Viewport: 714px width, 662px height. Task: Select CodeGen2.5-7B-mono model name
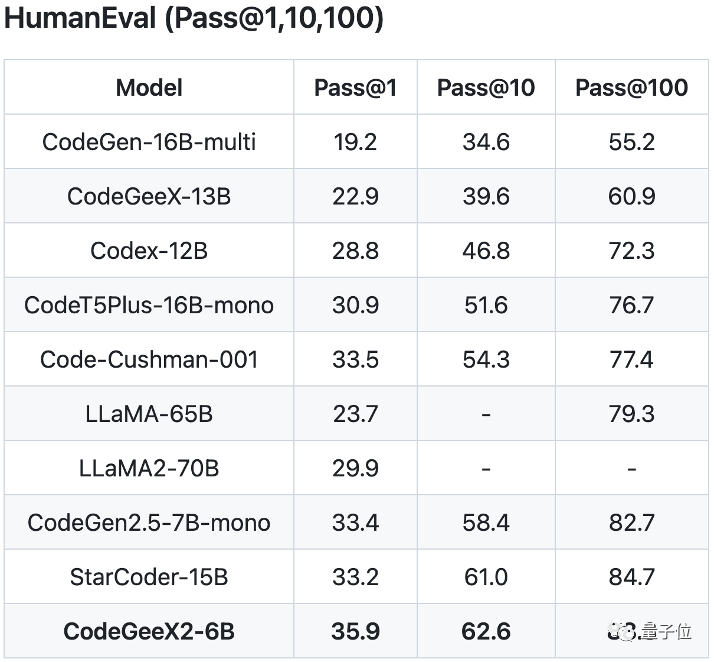(x=149, y=523)
